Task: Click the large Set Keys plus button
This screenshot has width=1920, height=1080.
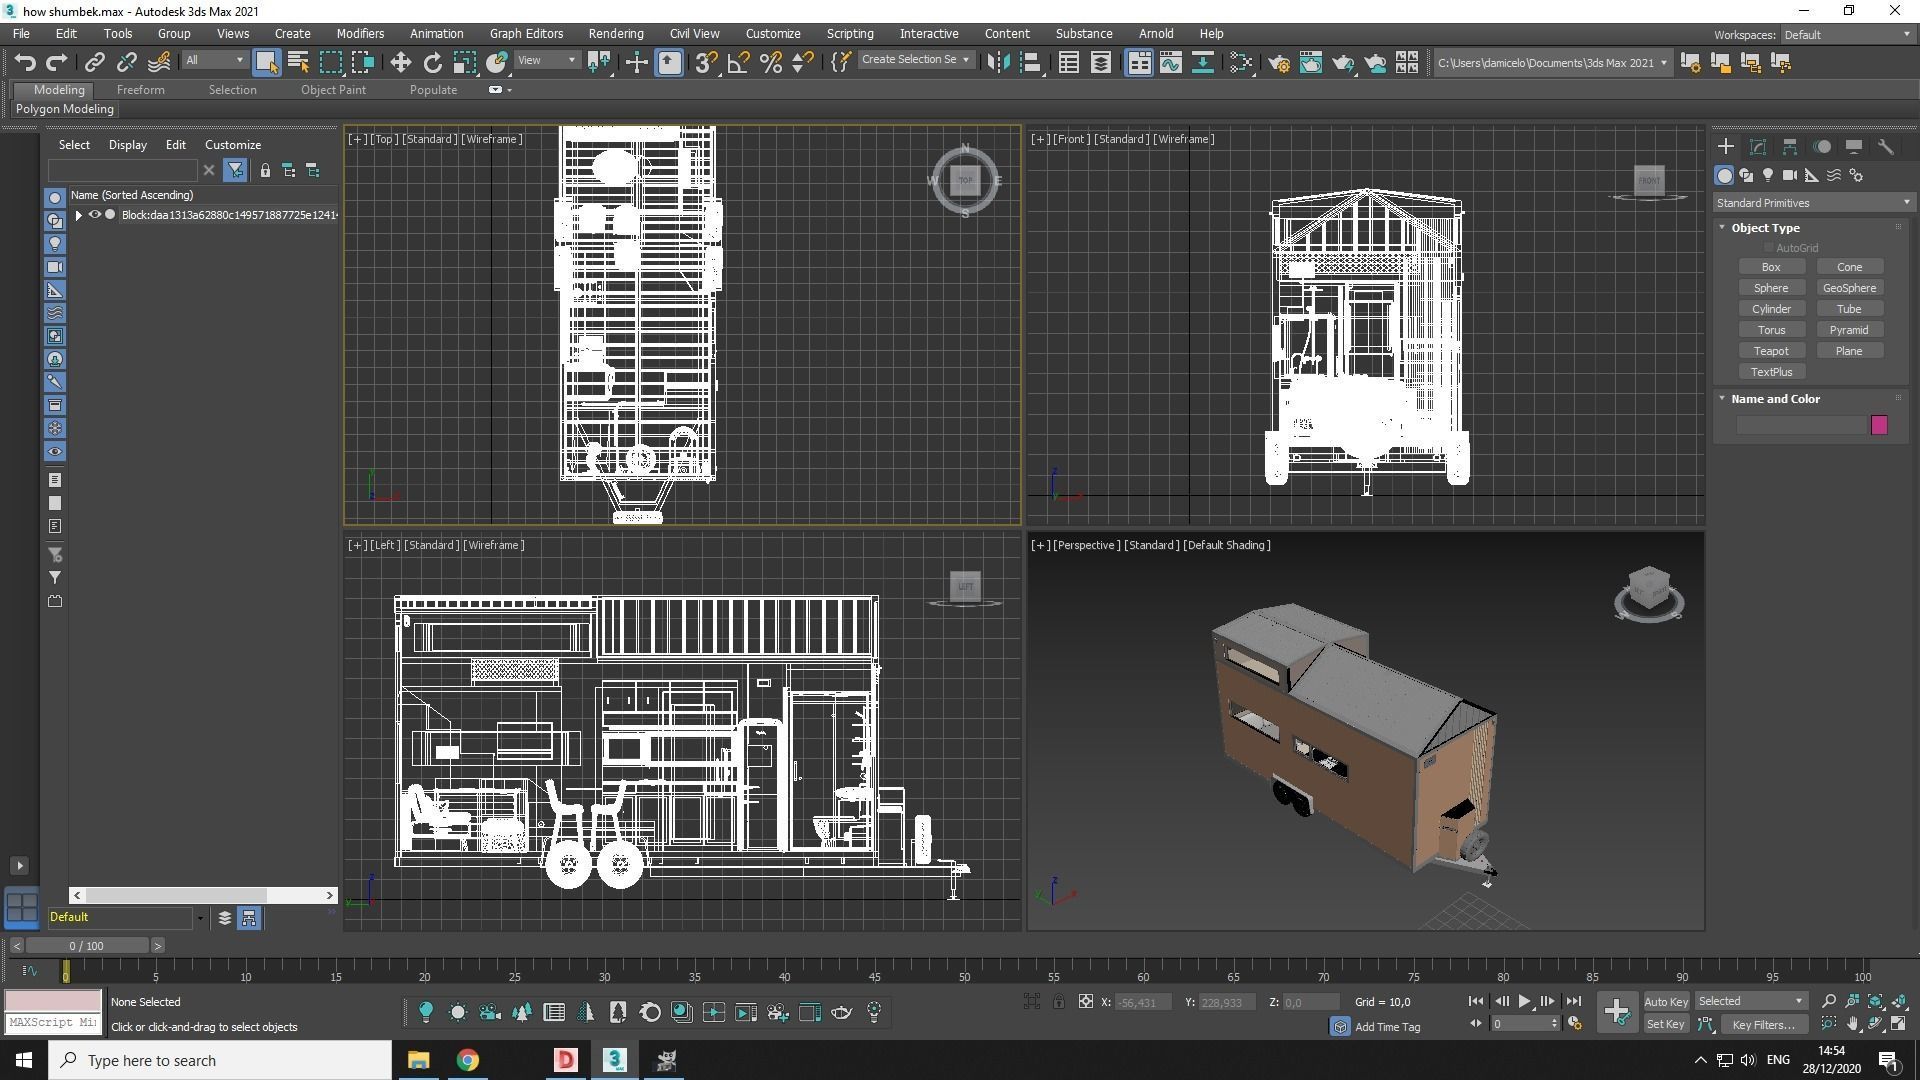Action: point(1616,1011)
